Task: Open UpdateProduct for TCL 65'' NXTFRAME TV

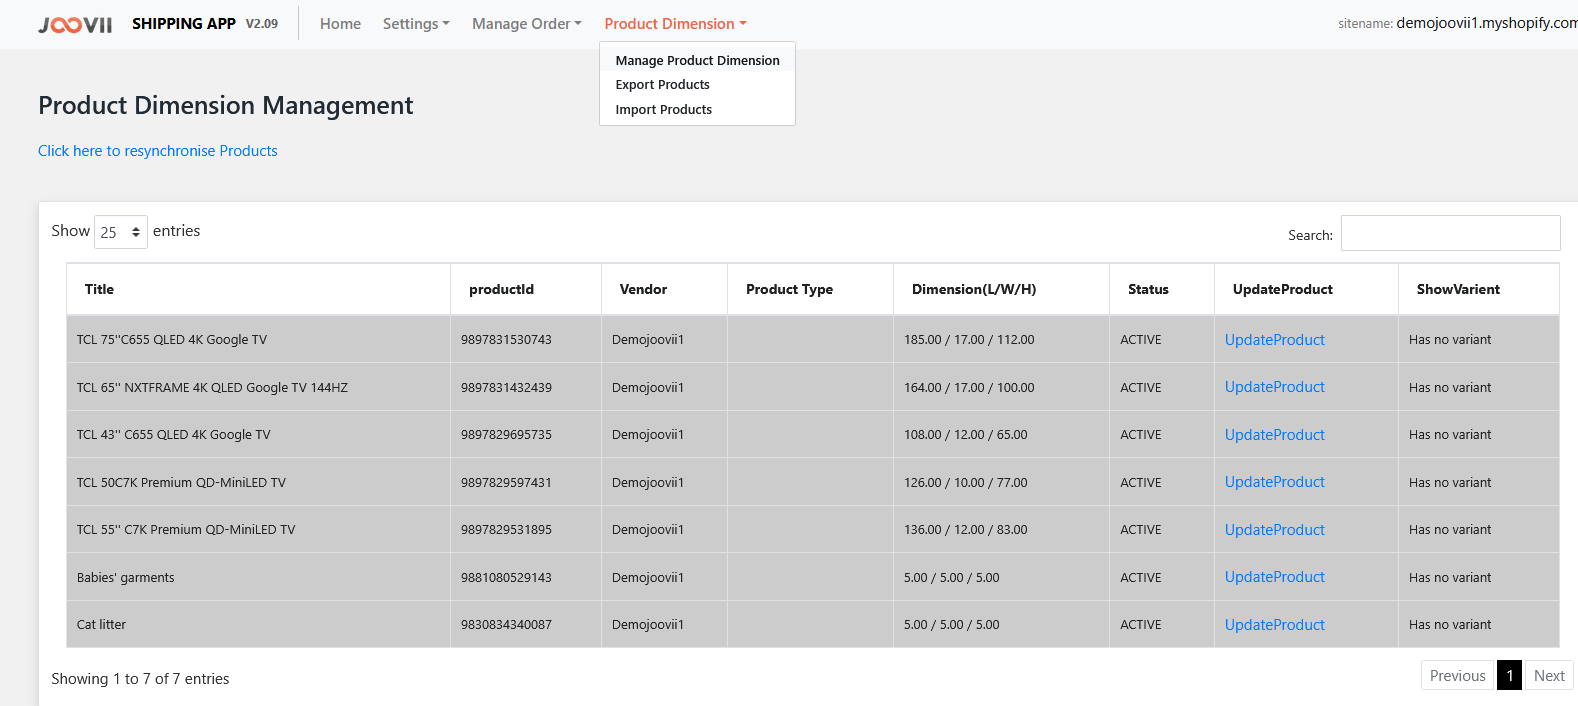Action: pos(1275,387)
